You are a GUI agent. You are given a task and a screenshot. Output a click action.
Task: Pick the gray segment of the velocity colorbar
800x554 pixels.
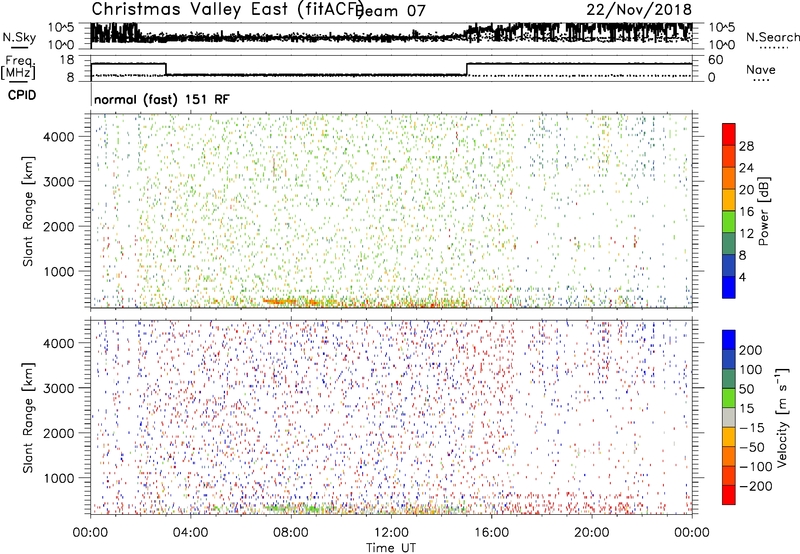point(729,418)
